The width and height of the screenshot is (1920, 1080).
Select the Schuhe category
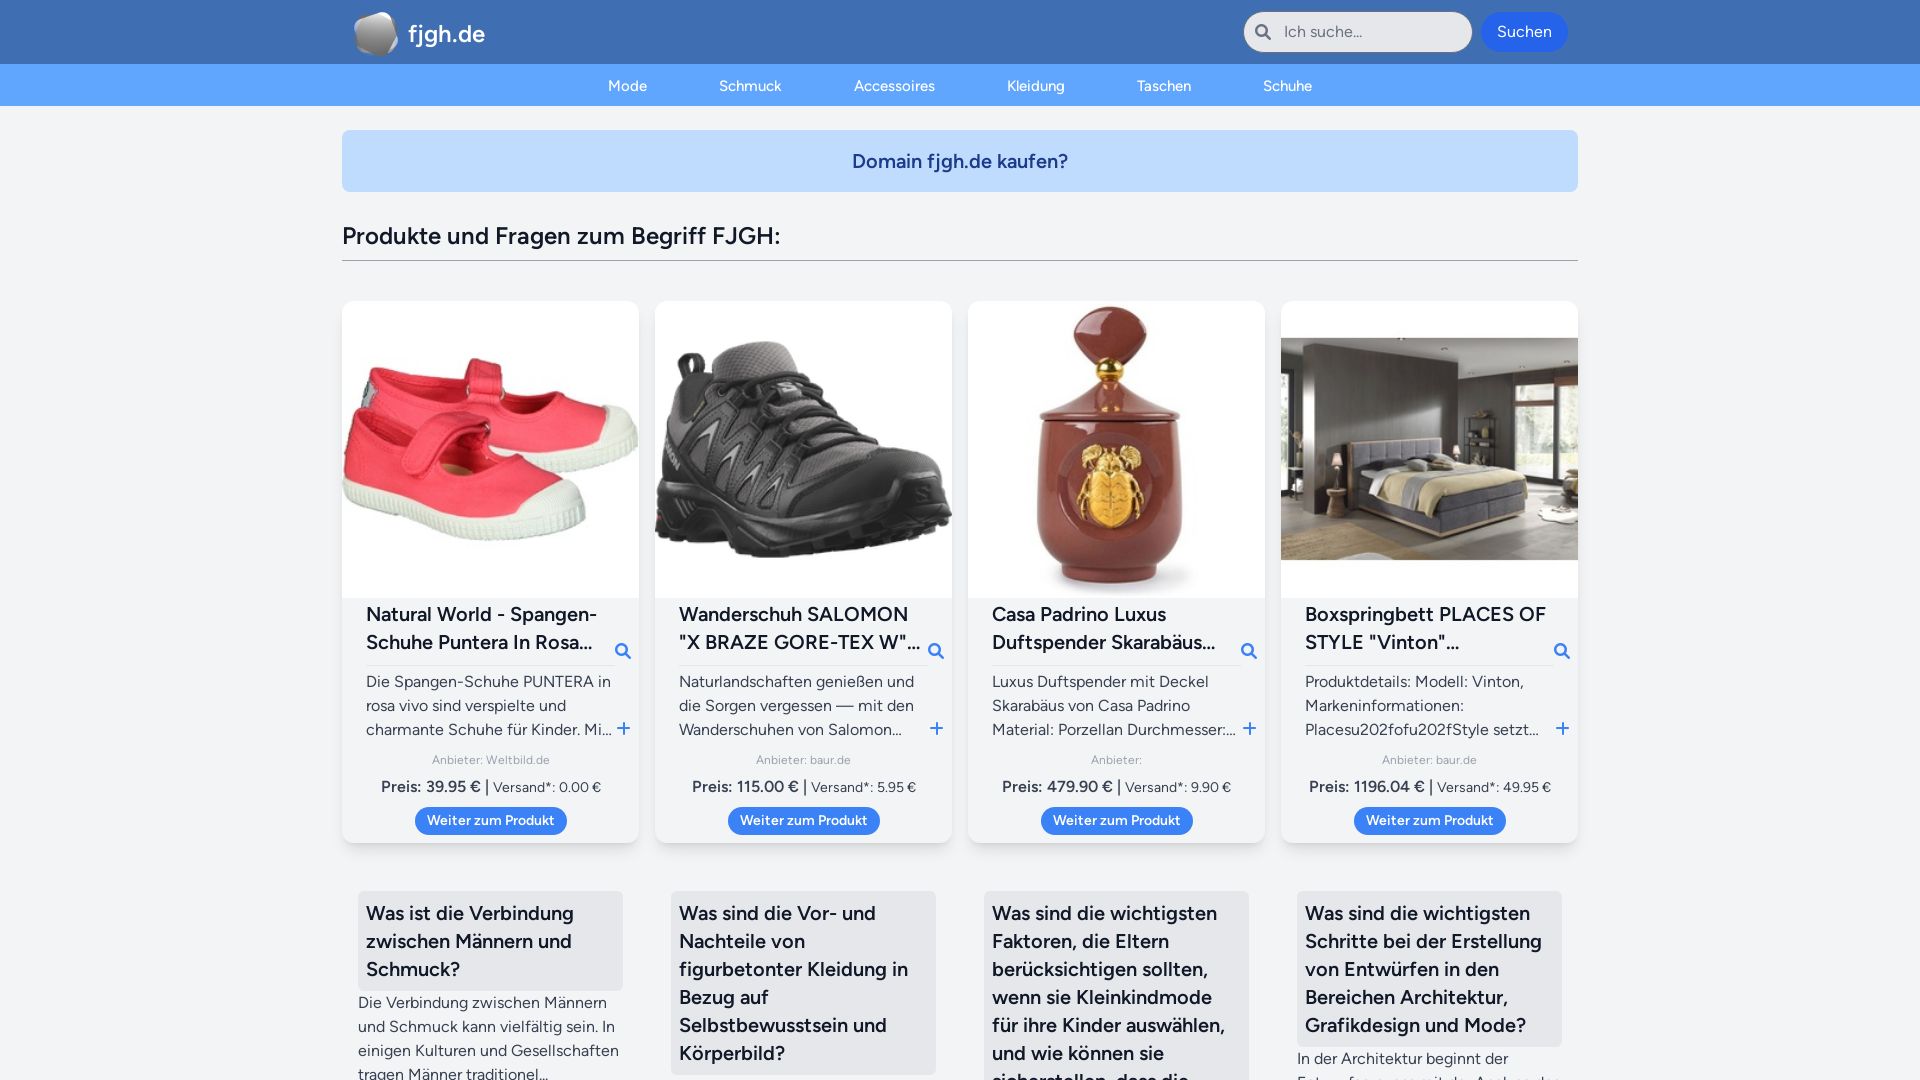click(1287, 86)
